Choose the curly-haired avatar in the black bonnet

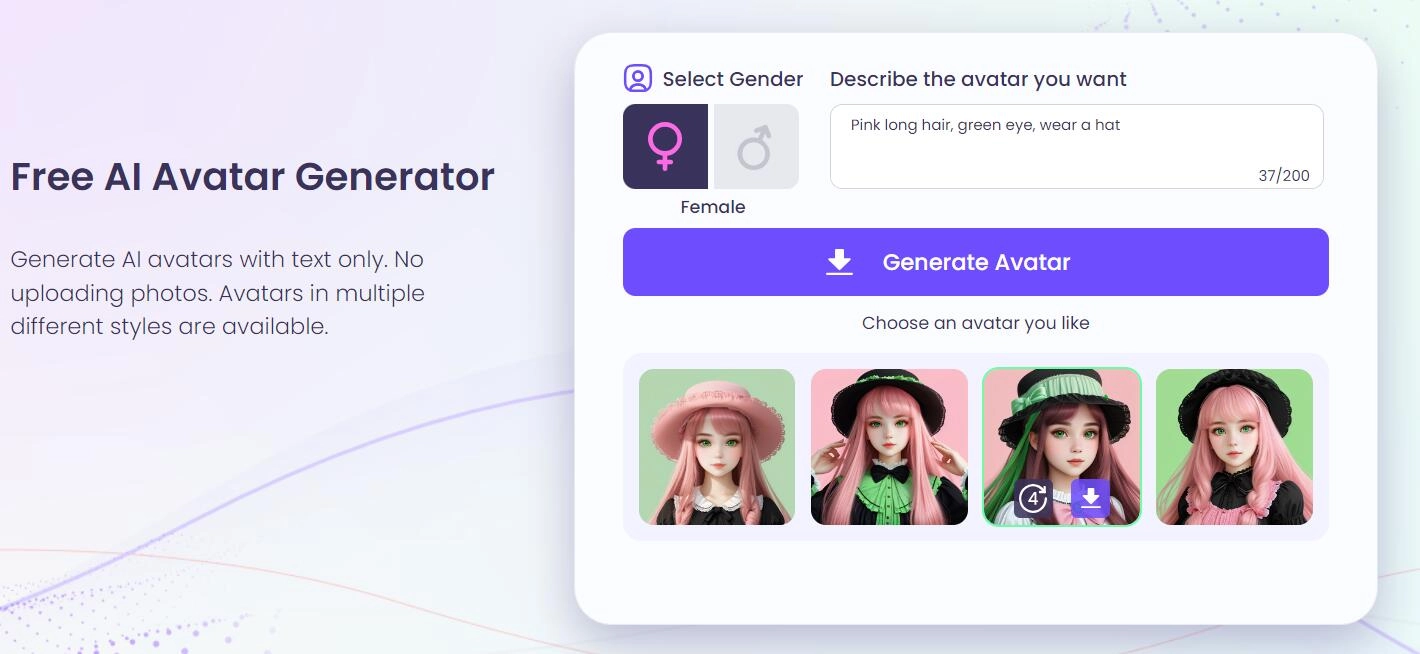1234,447
